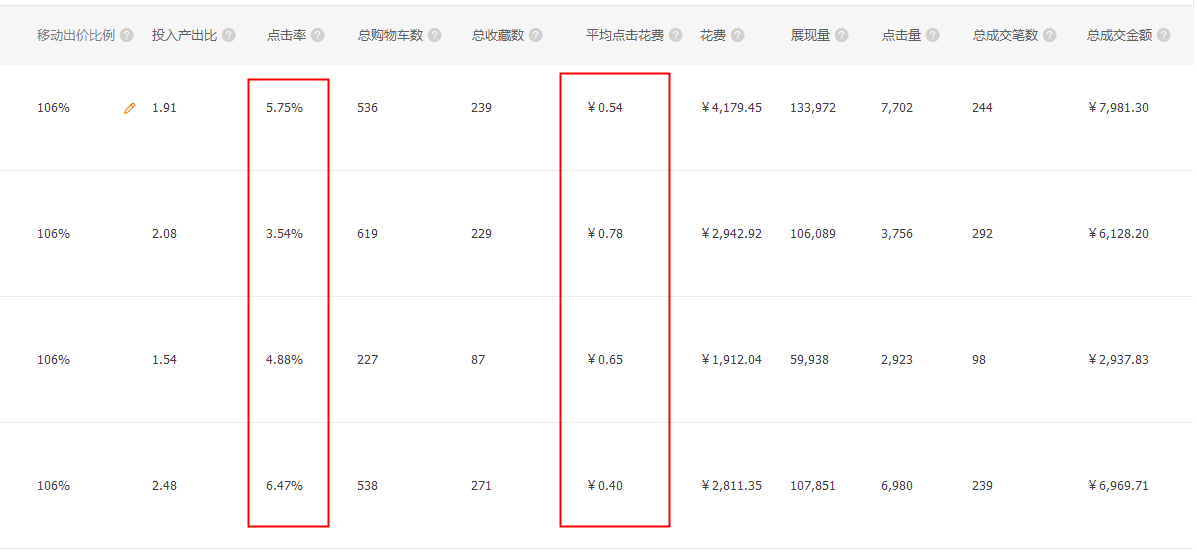Click question mark next to 展现量

842,35
